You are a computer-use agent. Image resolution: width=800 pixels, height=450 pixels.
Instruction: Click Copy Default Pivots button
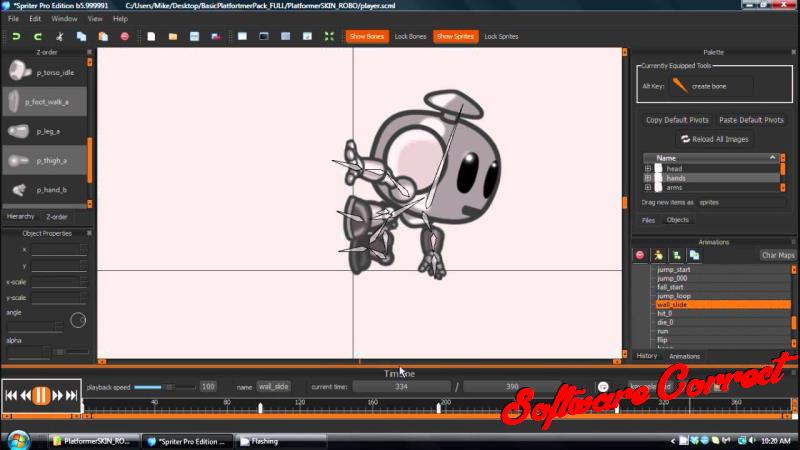[677, 120]
